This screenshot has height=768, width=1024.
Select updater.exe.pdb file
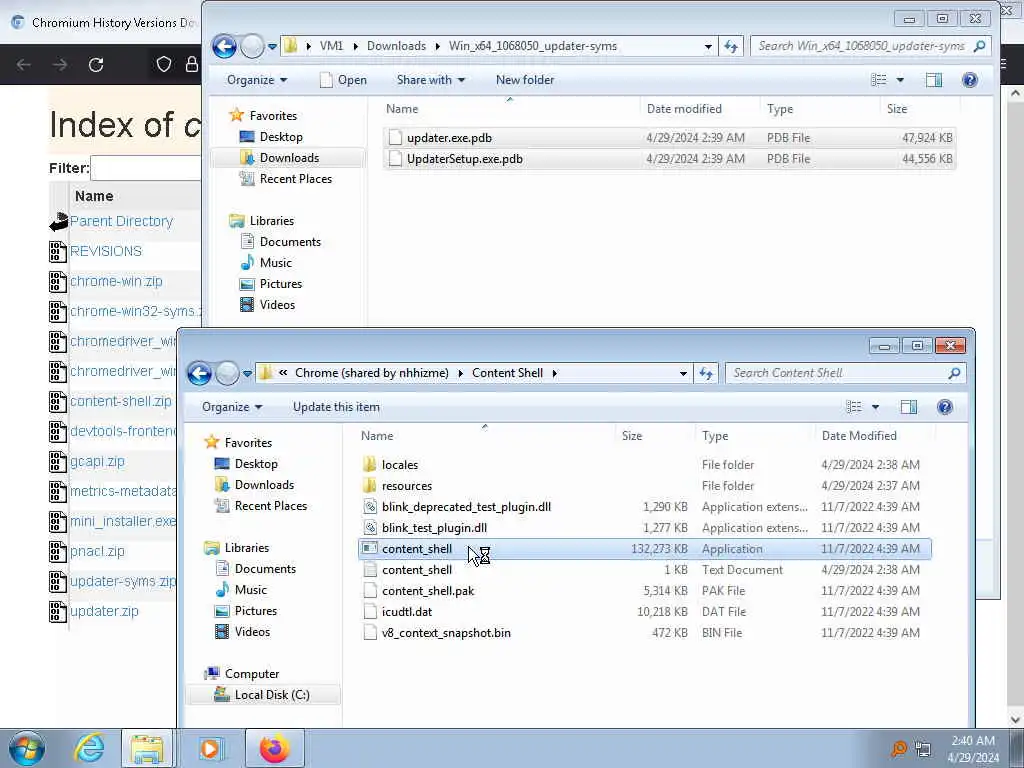tap(669, 138)
